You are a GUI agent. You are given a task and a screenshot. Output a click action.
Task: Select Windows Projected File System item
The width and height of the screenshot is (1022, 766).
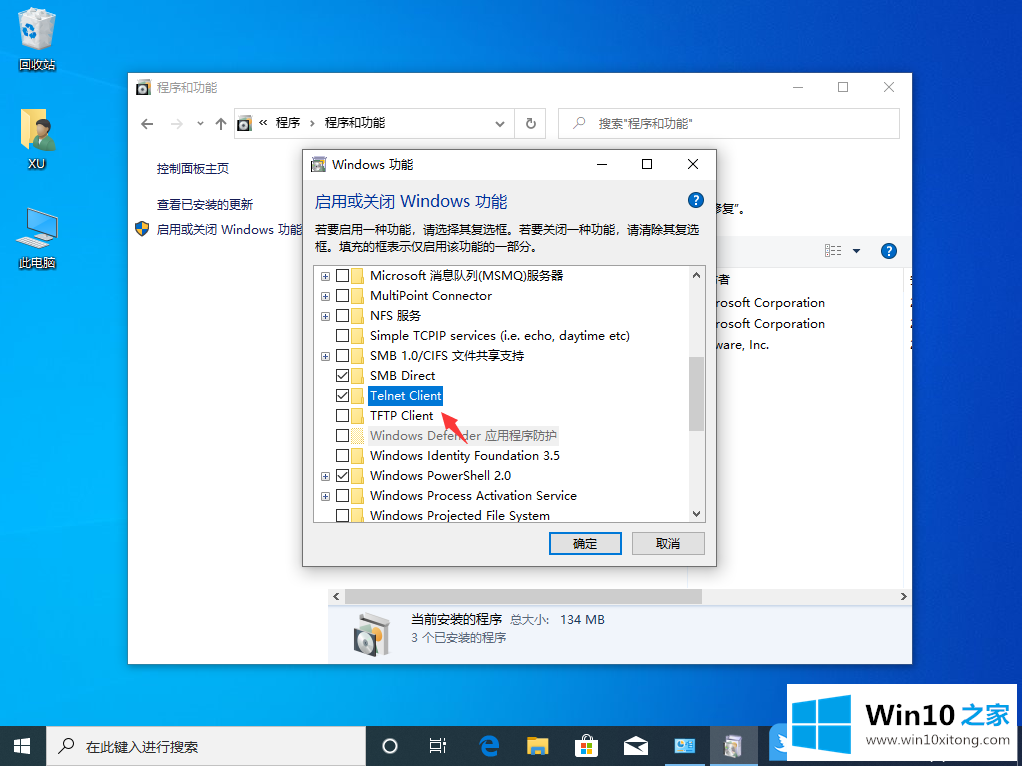pos(460,515)
